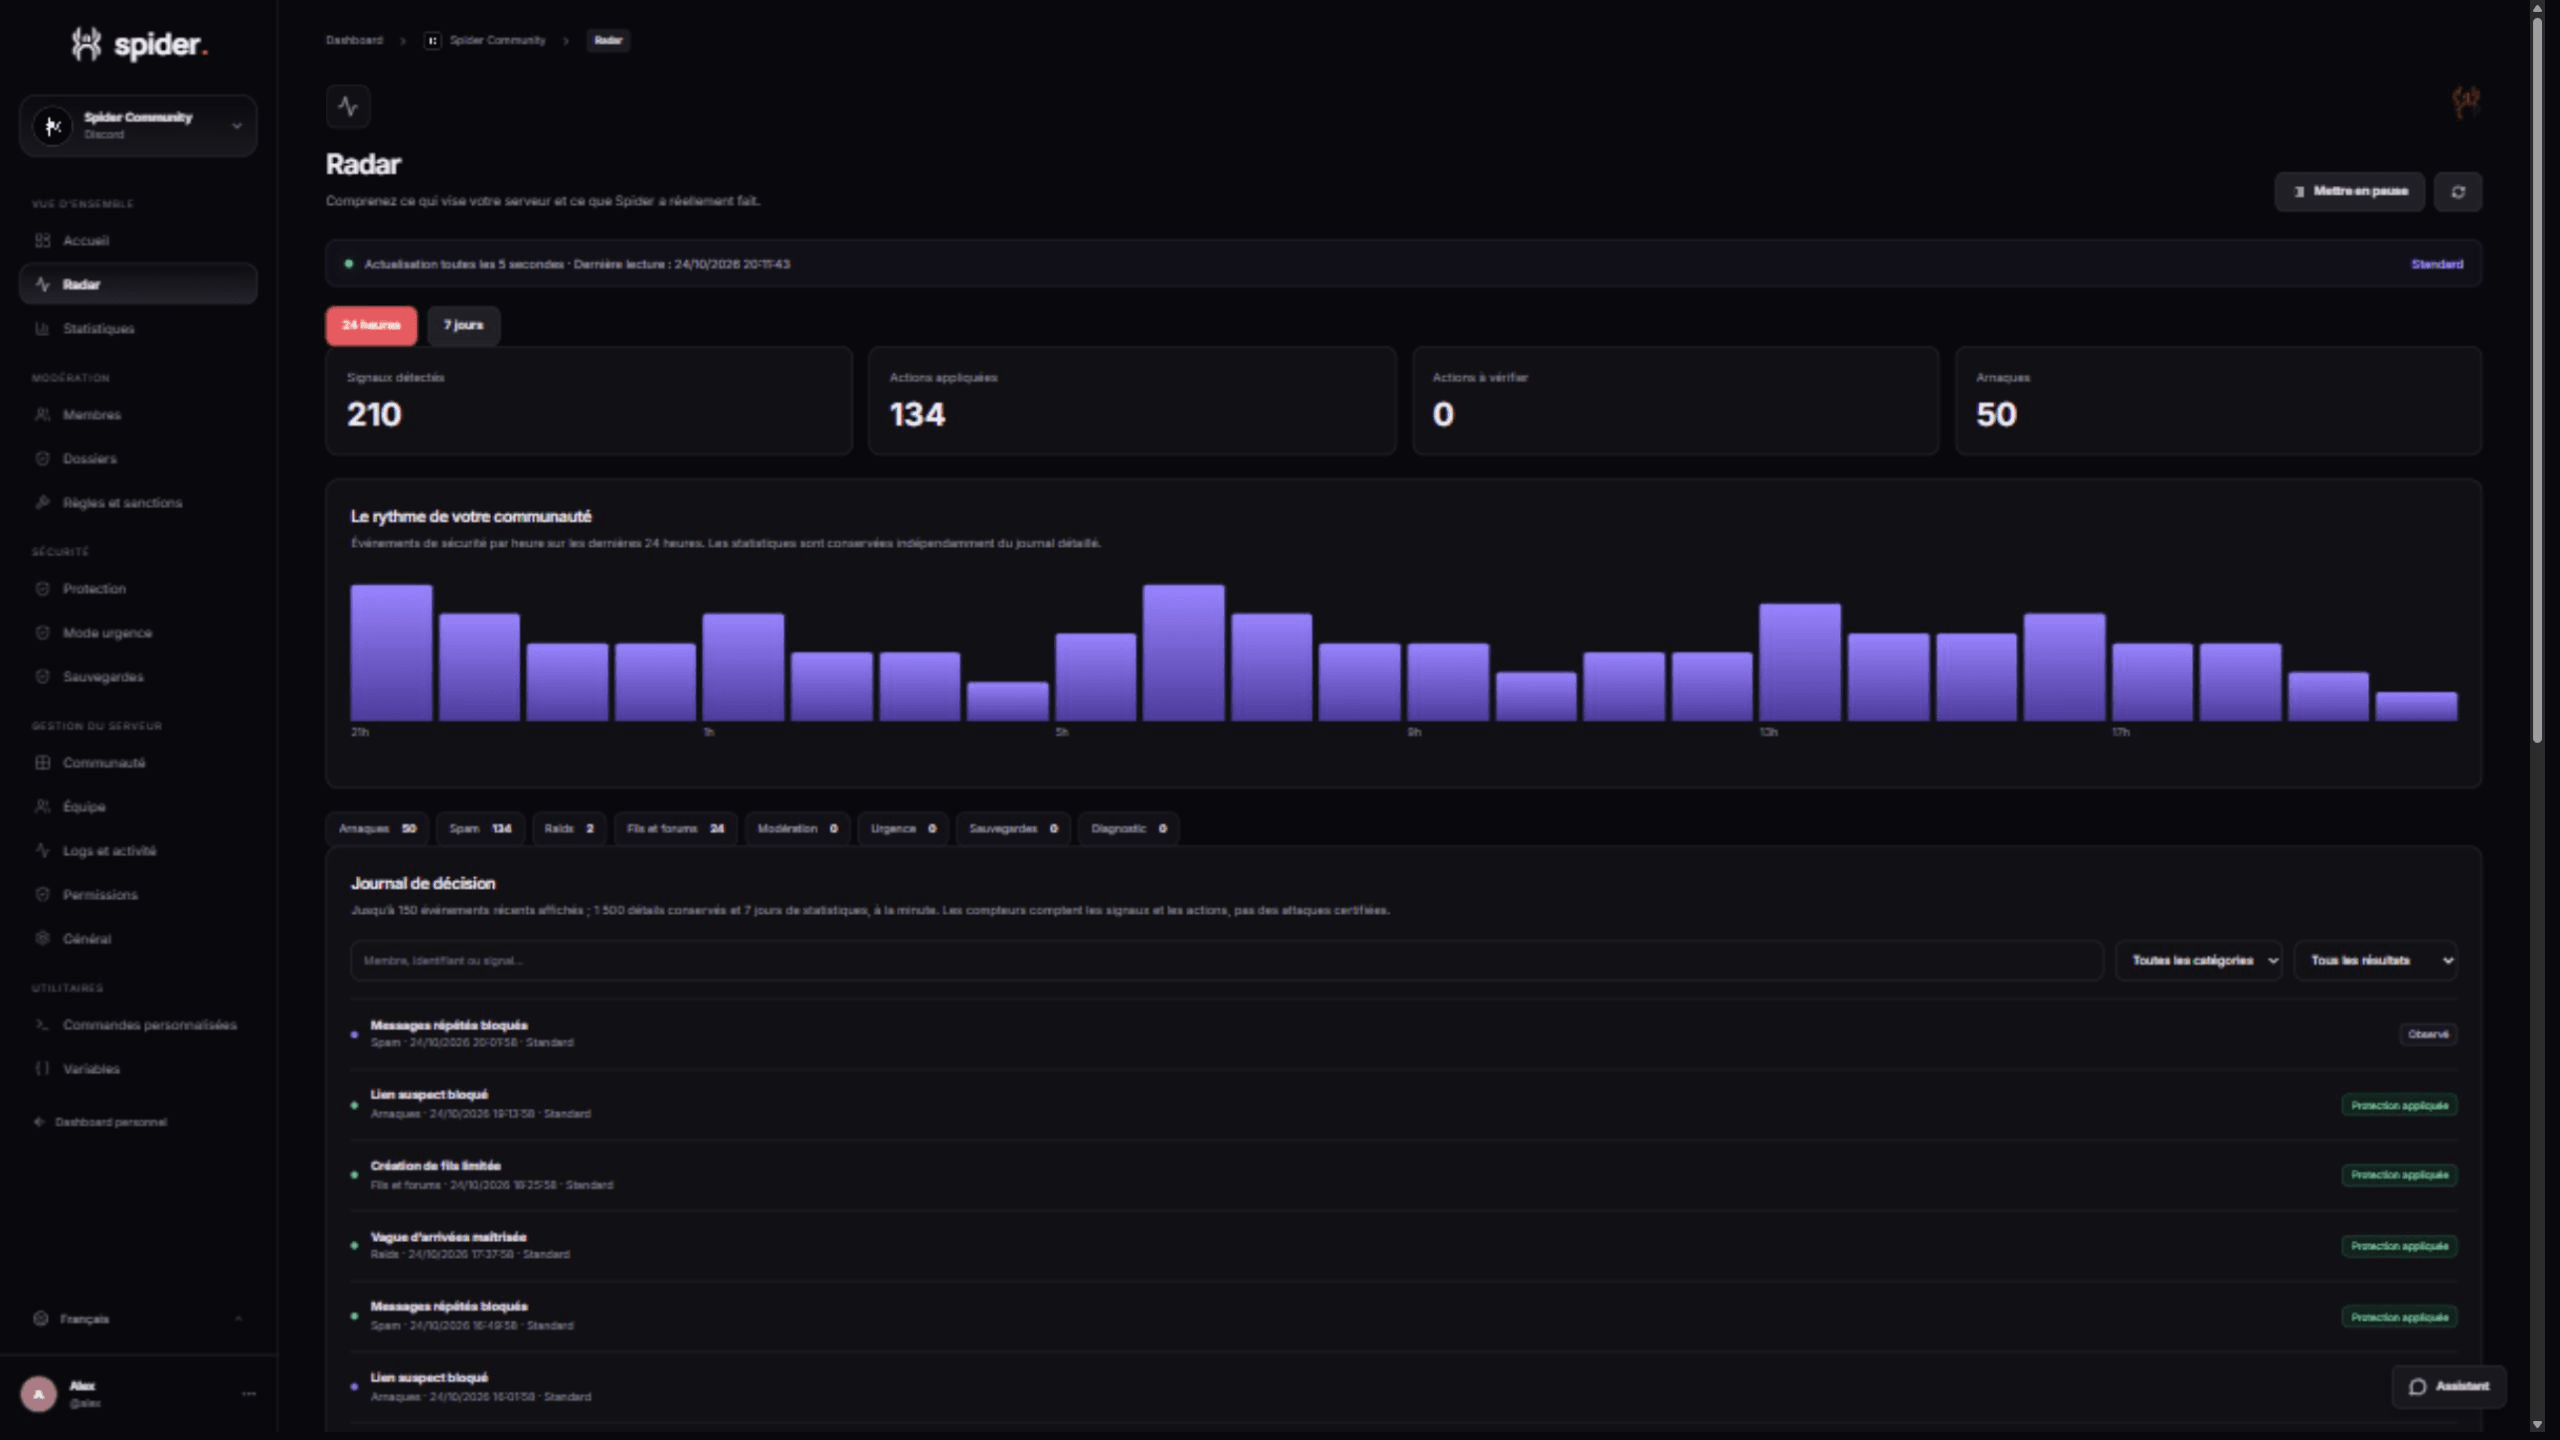Open Permissions page

138,894
